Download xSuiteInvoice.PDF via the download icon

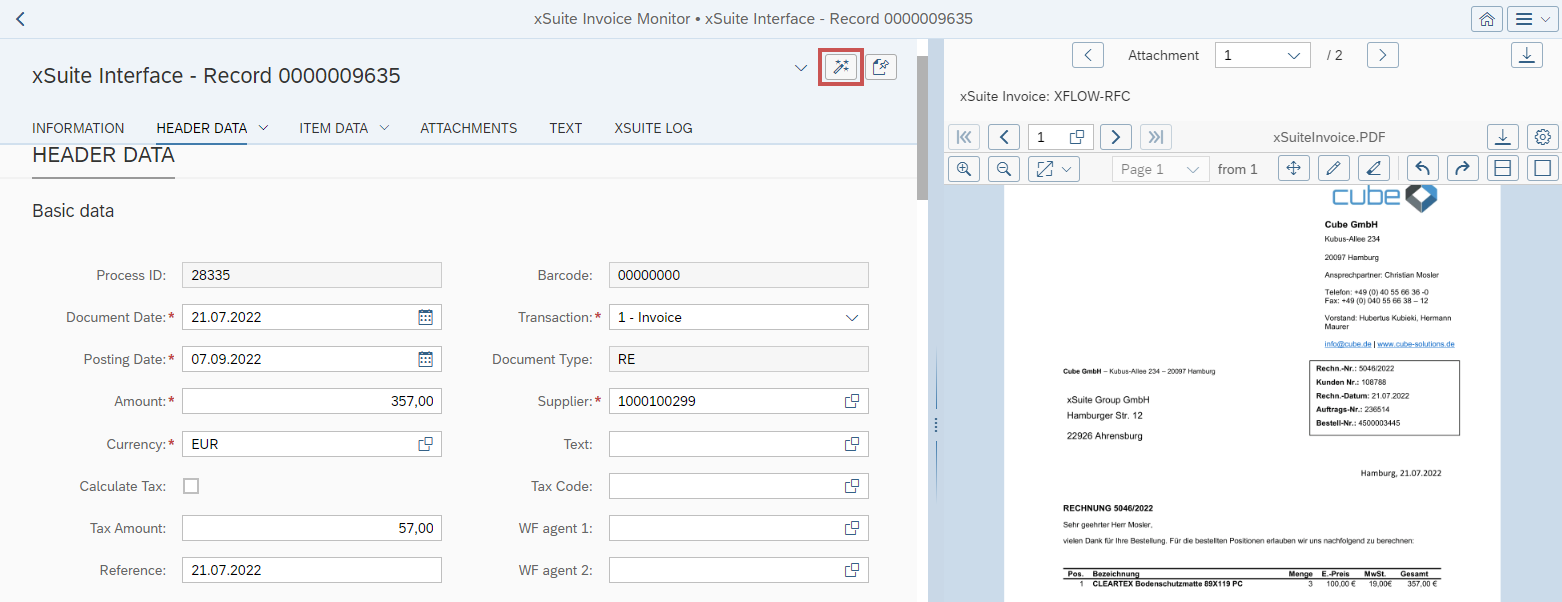[1502, 137]
